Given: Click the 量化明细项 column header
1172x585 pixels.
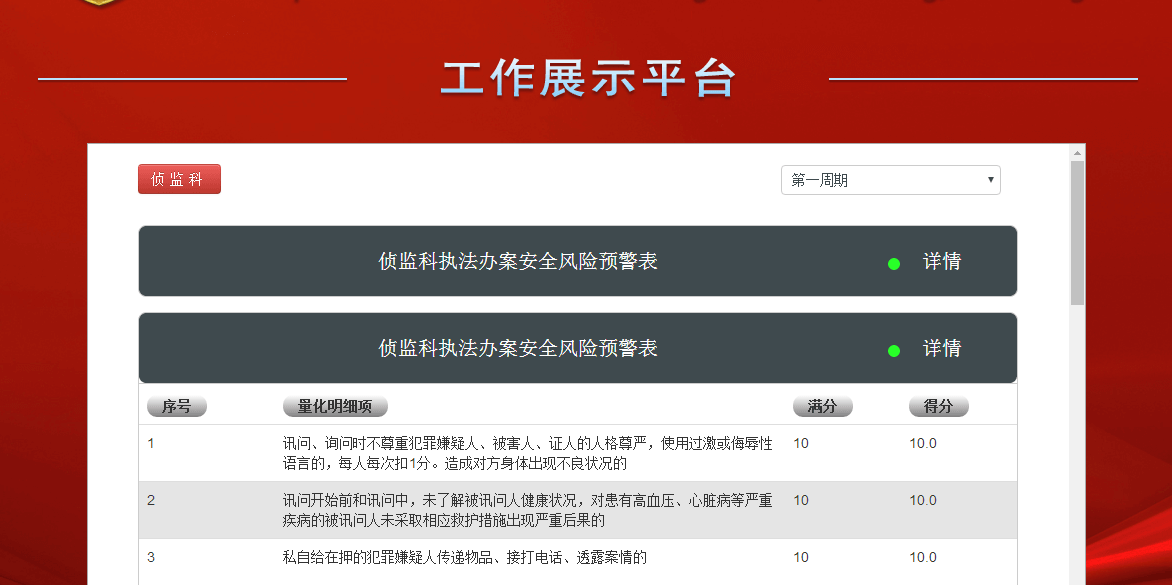Looking at the screenshot, I should pyautogui.click(x=335, y=406).
